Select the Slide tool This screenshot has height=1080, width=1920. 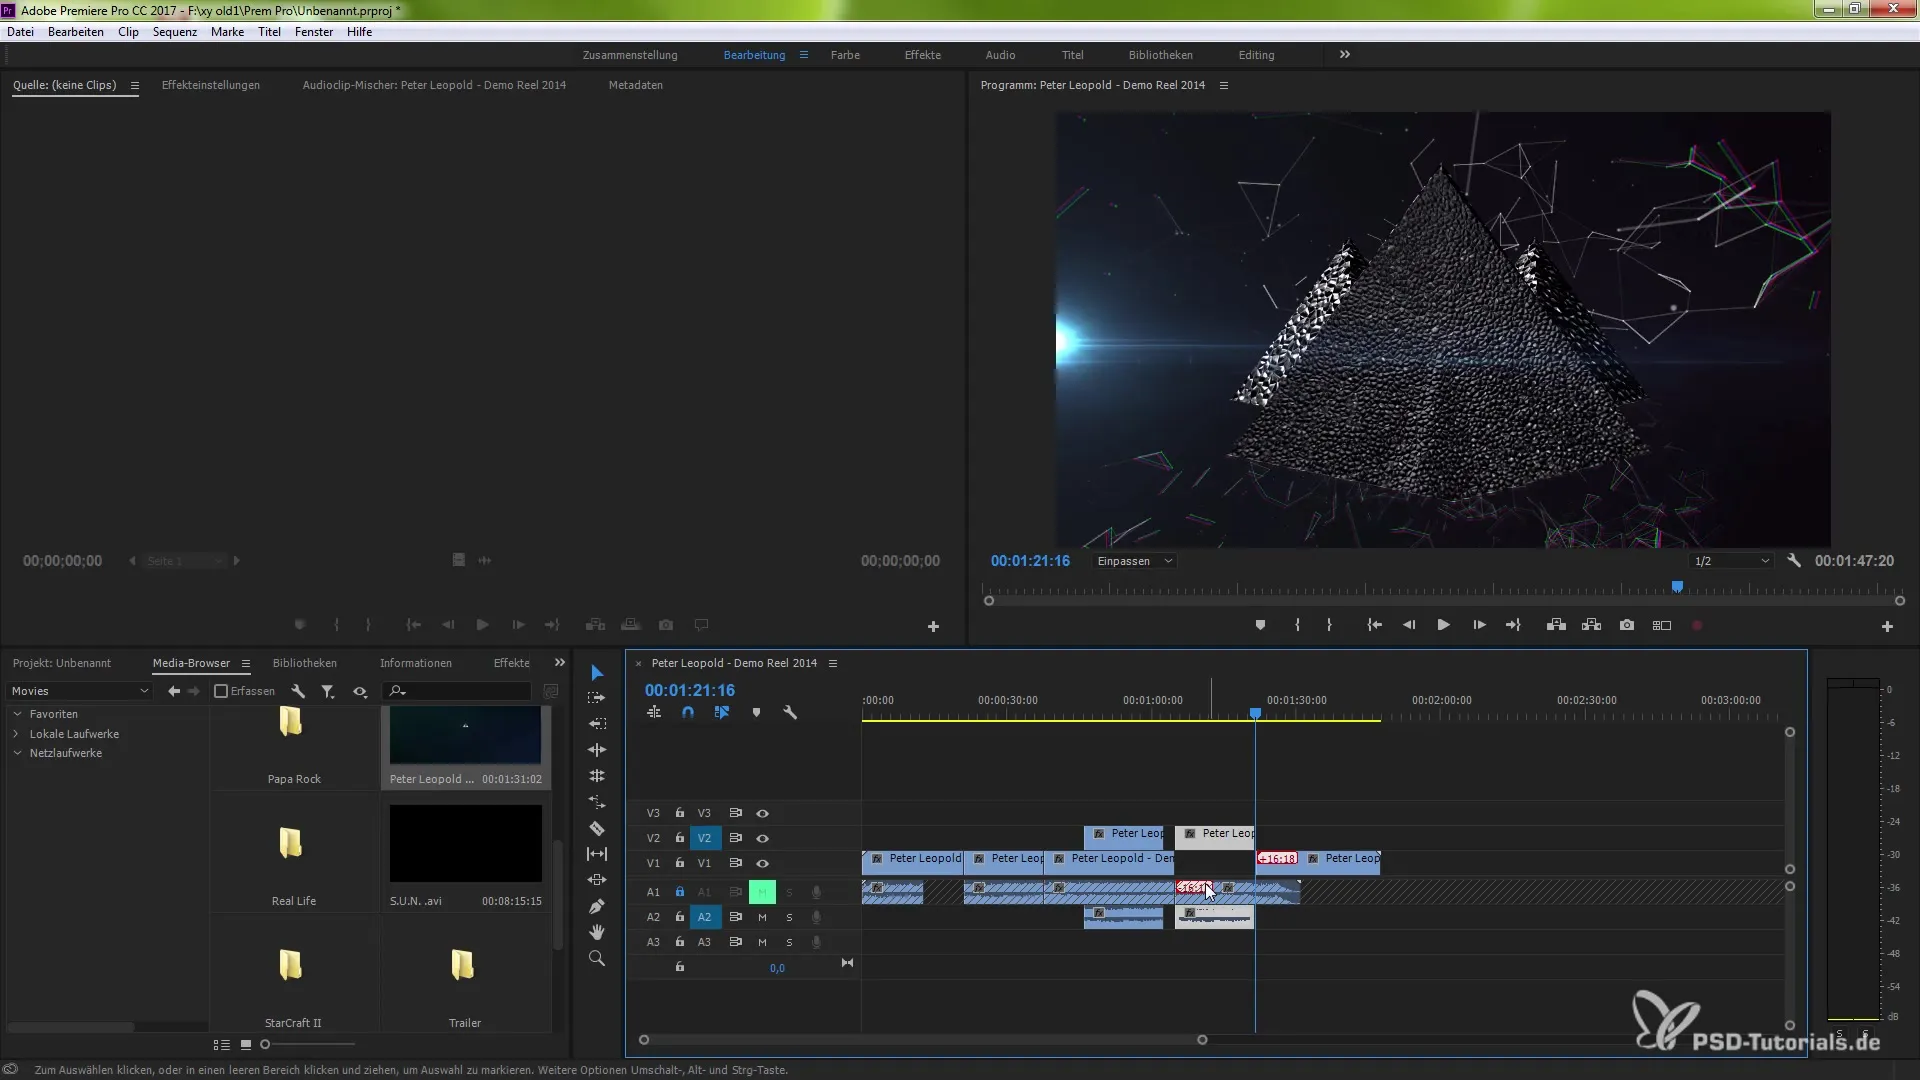coord(597,880)
